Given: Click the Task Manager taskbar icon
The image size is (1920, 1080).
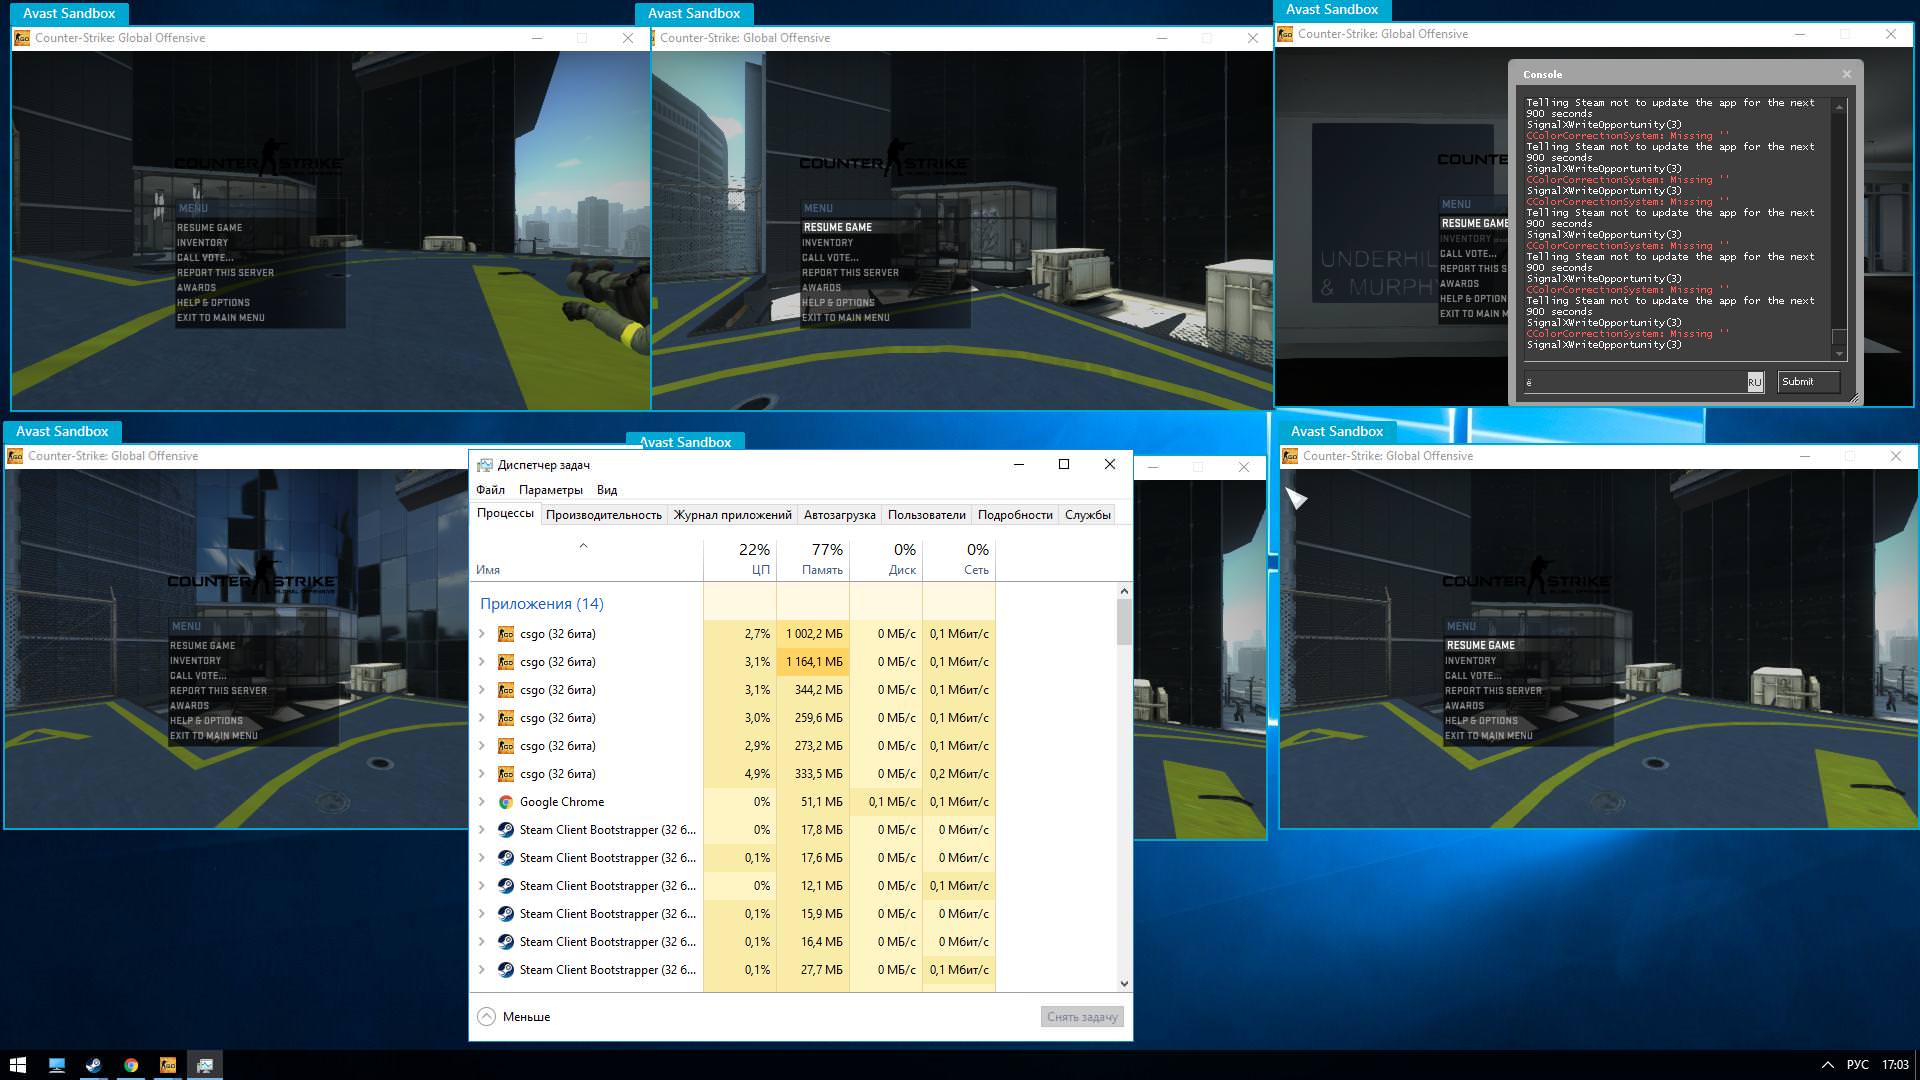Looking at the screenshot, I should click(x=205, y=1065).
